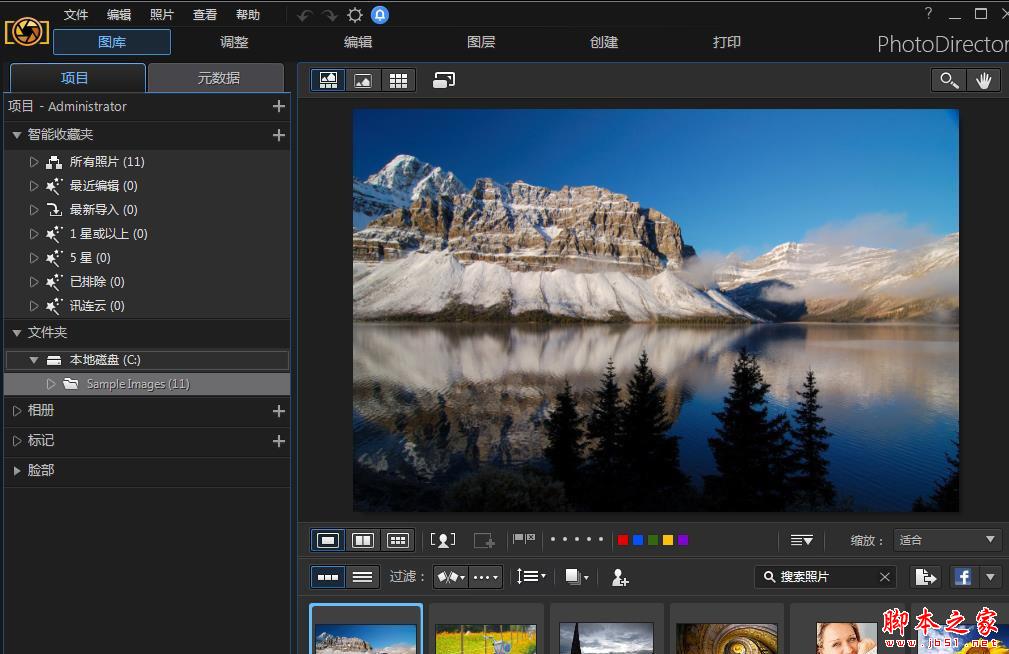1009x654 pixels.
Task: Open share options dropdown arrow
Action: point(990,577)
